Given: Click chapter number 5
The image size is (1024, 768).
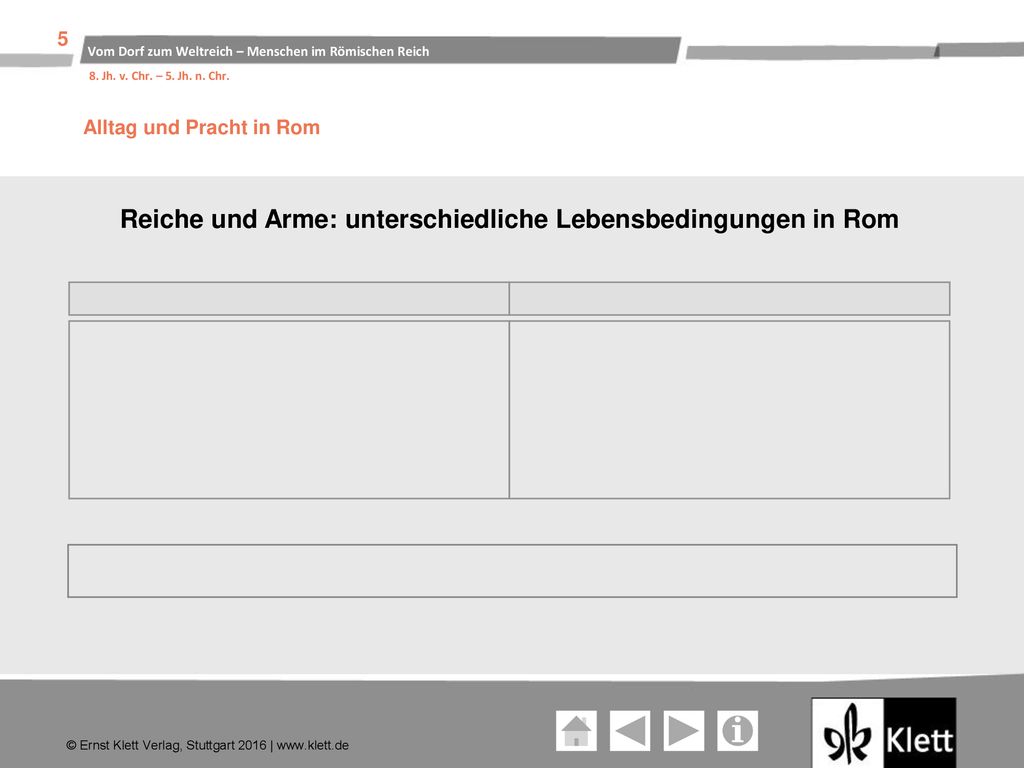Looking at the screenshot, I should coord(63,39).
